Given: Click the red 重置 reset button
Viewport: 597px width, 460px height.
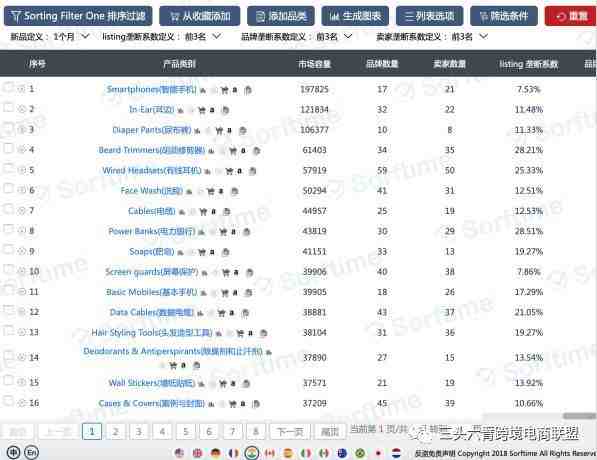Looking at the screenshot, I should [570, 16].
